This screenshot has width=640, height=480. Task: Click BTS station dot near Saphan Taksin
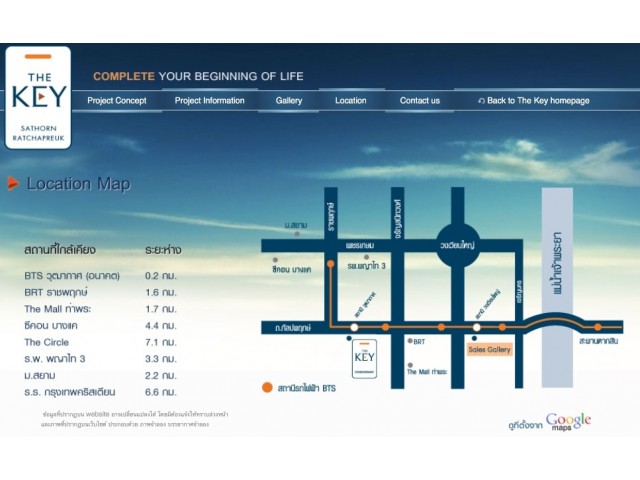tap(598, 327)
